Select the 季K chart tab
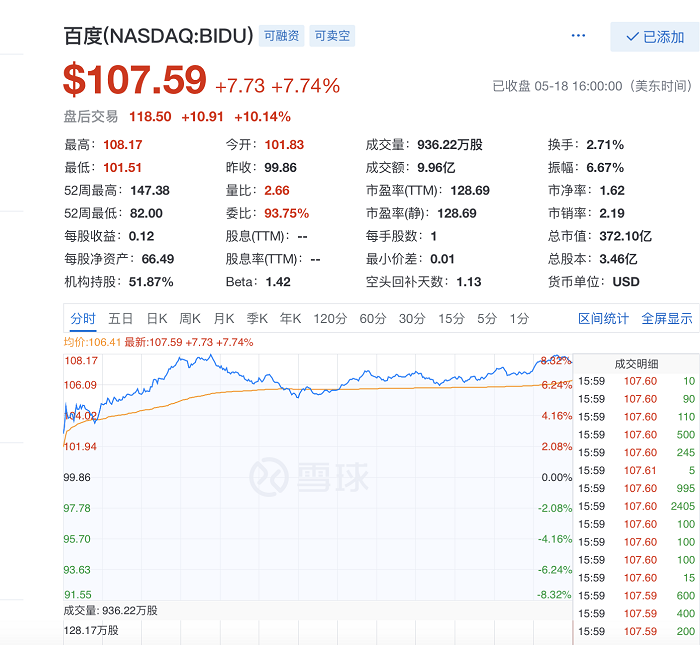 (257, 319)
